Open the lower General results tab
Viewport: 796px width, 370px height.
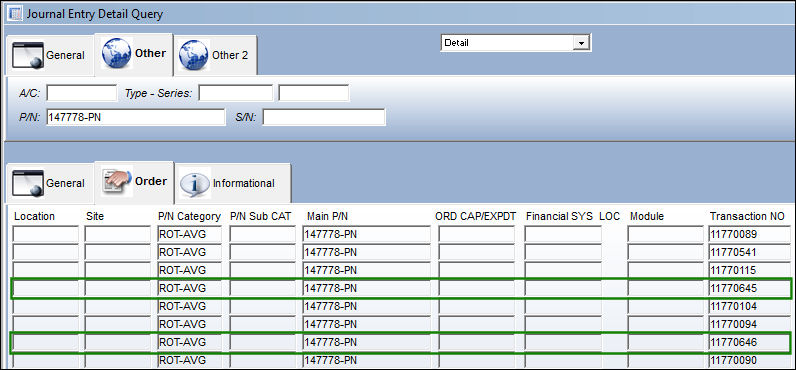[49, 183]
